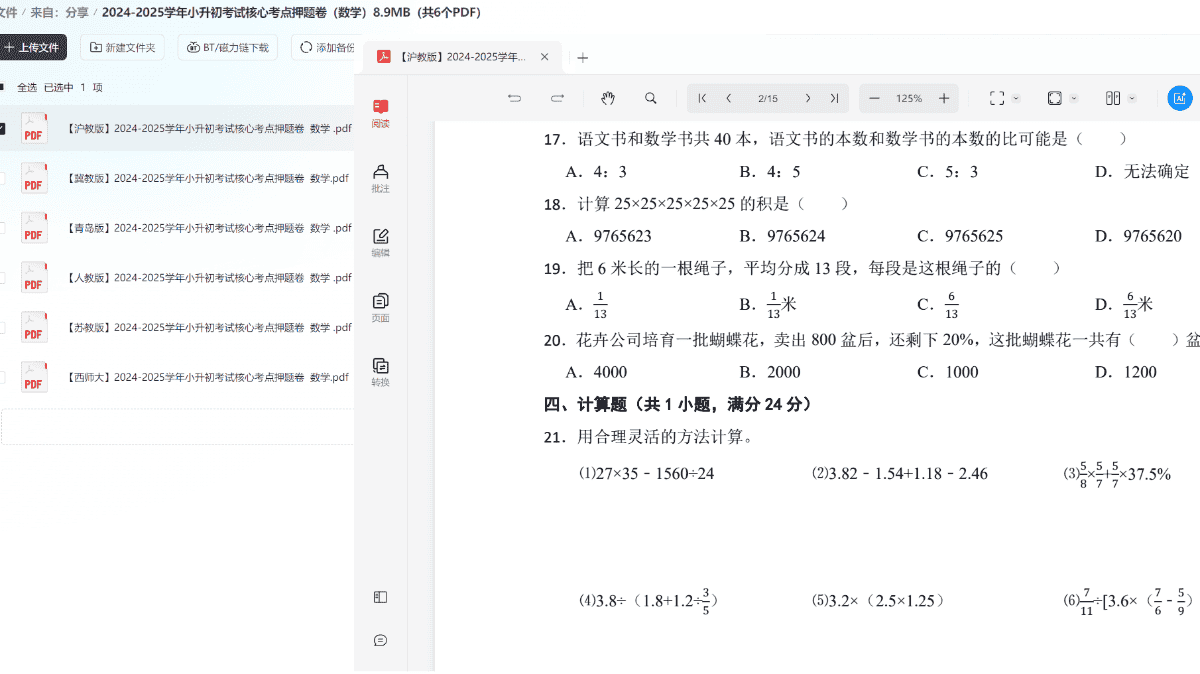The image size is (1200, 674).
Task: Jump to the last page
Action: pos(833,98)
